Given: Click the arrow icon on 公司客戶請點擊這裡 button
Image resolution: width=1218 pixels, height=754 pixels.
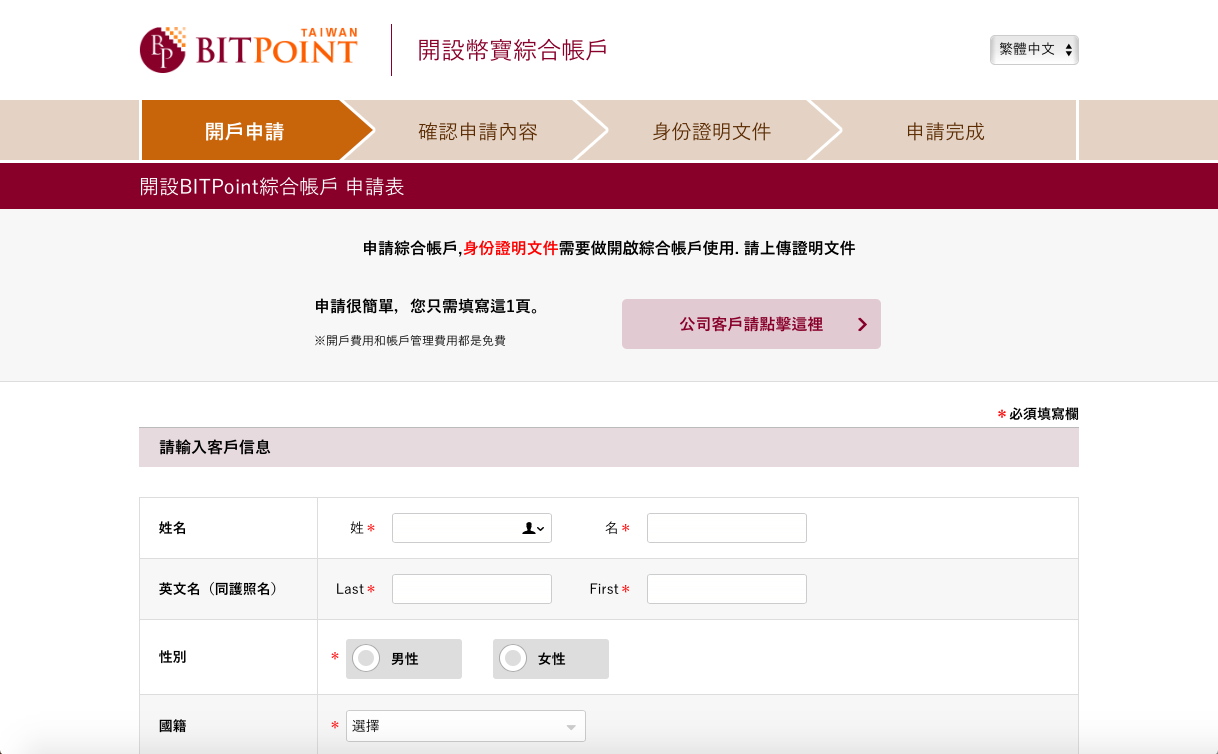Looking at the screenshot, I should [x=862, y=324].
